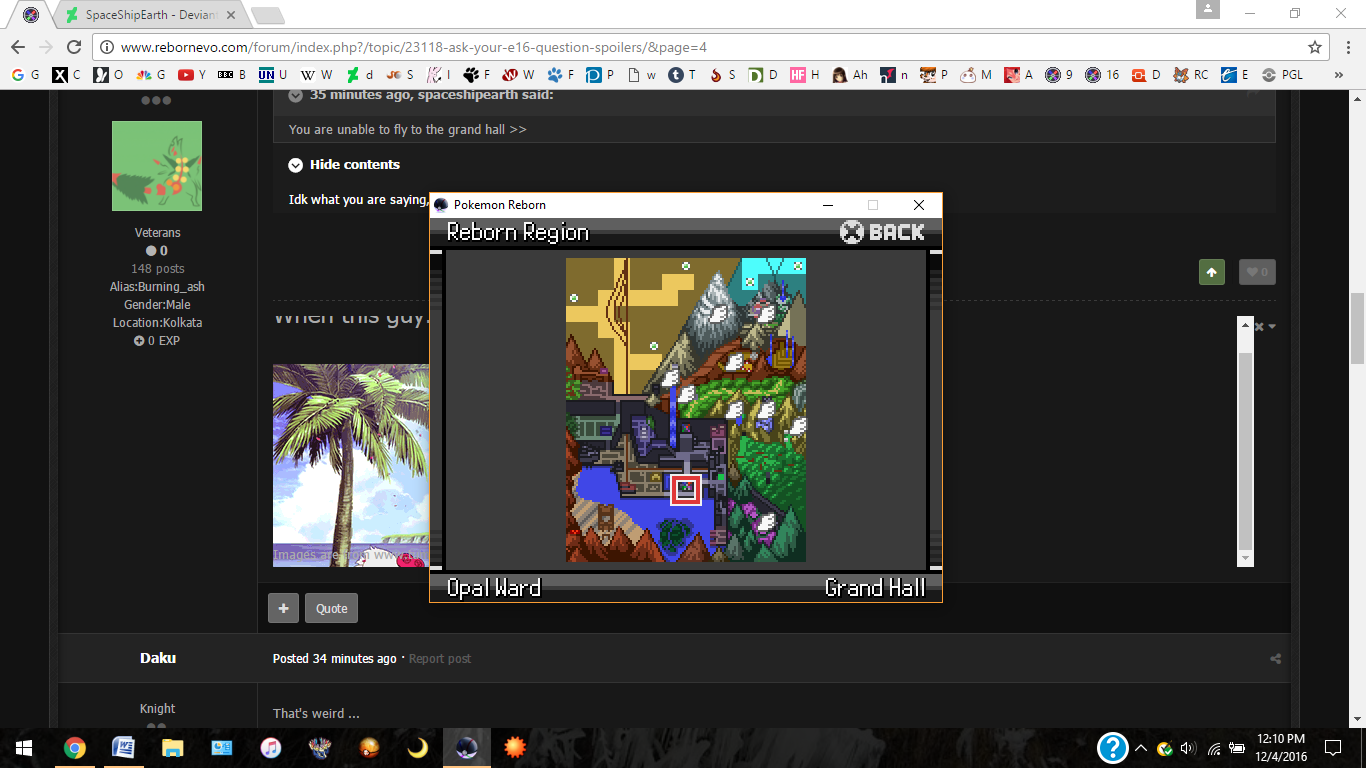The image size is (1366, 768).
Task: Select the red-framed Grand Hall map marker
Action: [x=685, y=489]
